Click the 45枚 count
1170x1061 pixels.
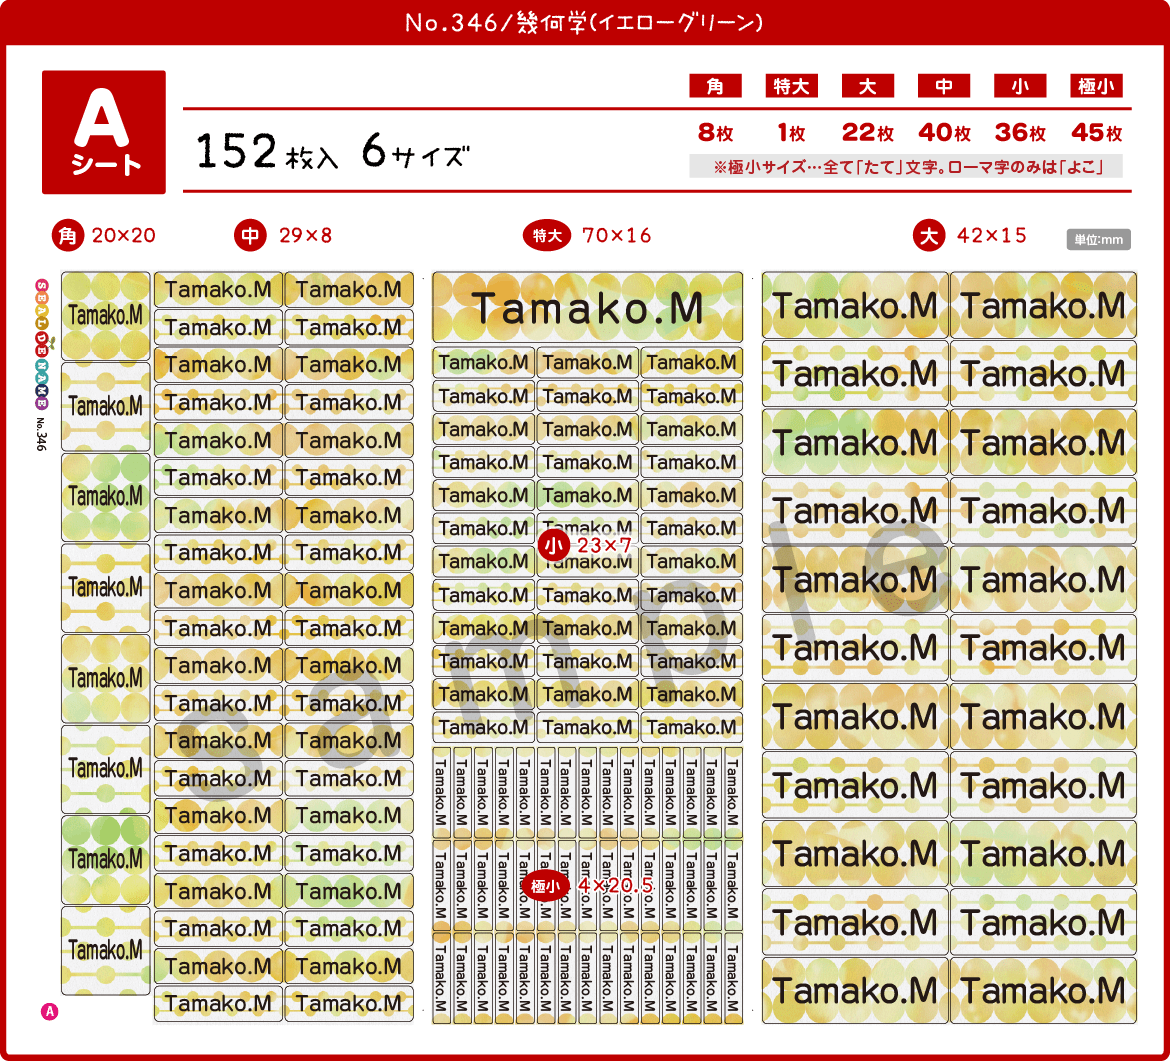click(x=1096, y=133)
